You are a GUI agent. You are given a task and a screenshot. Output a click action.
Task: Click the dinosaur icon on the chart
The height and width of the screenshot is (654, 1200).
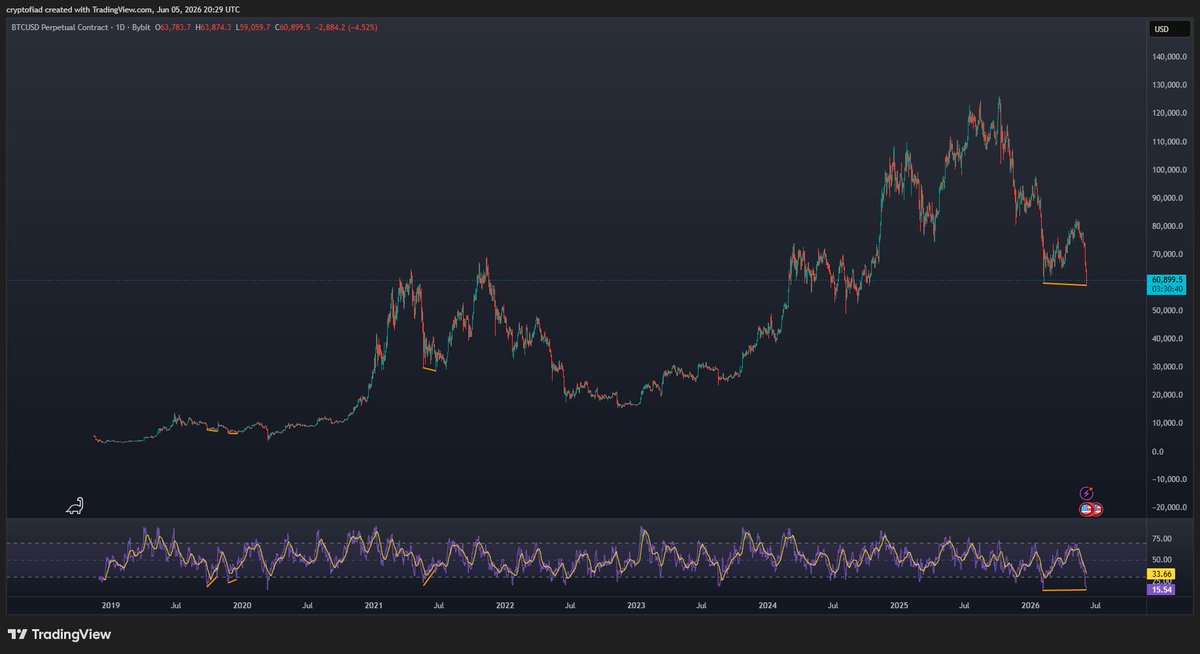tap(75, 507)
